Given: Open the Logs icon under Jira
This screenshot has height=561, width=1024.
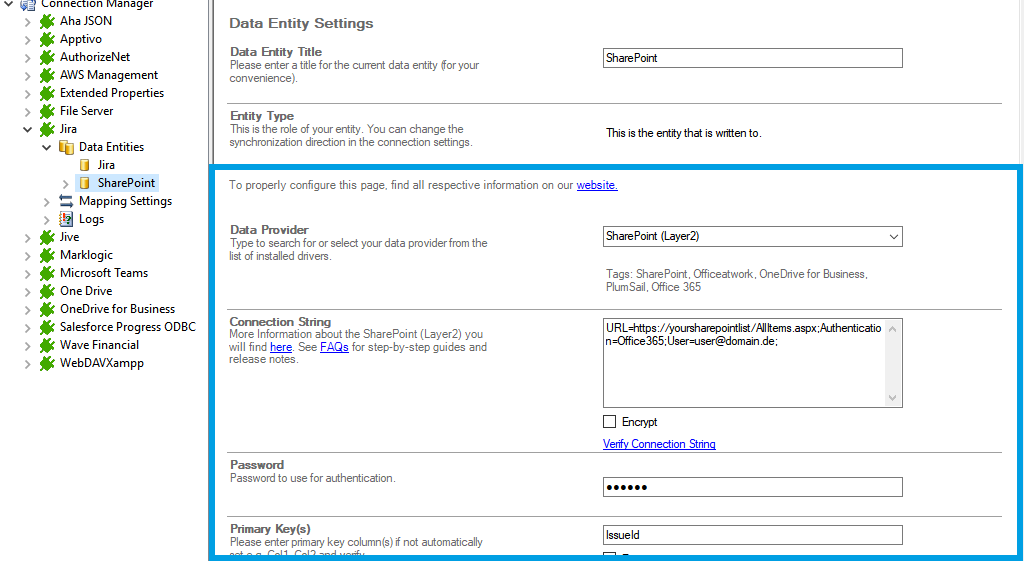Looking at the screenshot, I should click(x=66, y=219).
